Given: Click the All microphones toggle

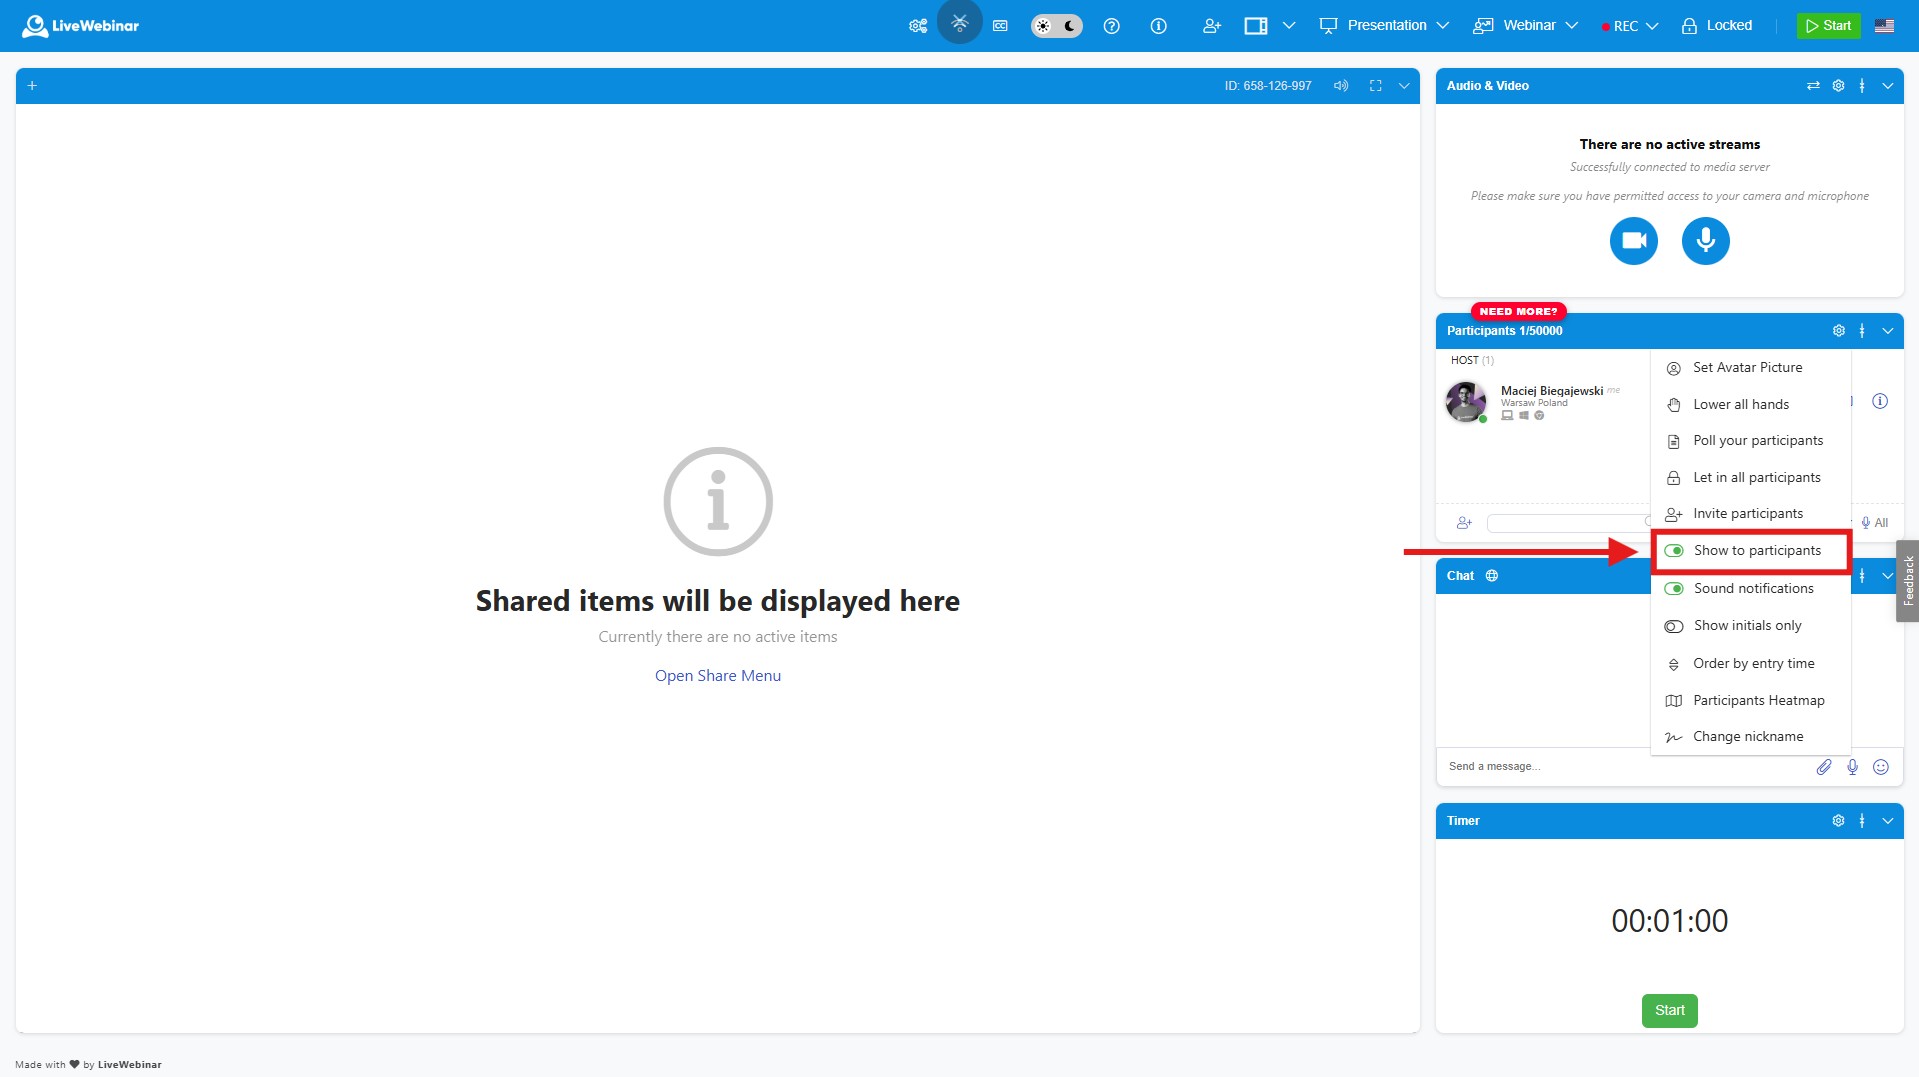Looking at the screenshot, I should (x=1874, y=523).
